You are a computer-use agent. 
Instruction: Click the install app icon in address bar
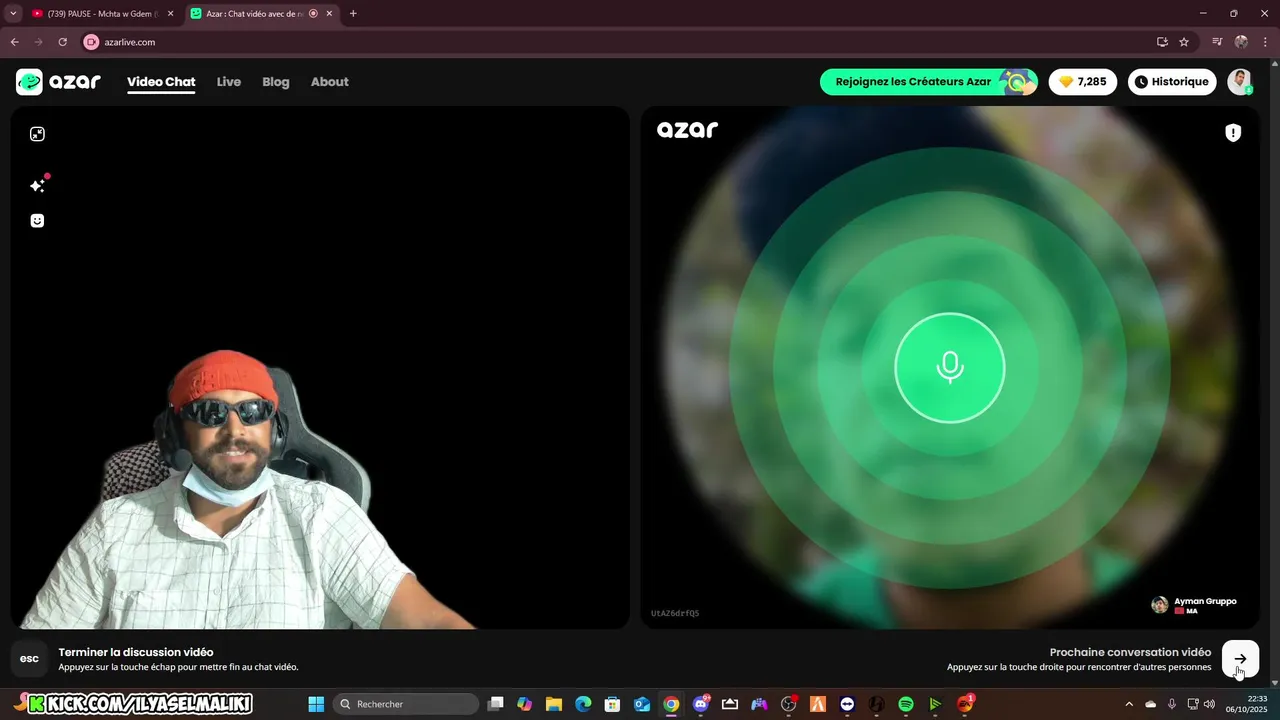1162,42
